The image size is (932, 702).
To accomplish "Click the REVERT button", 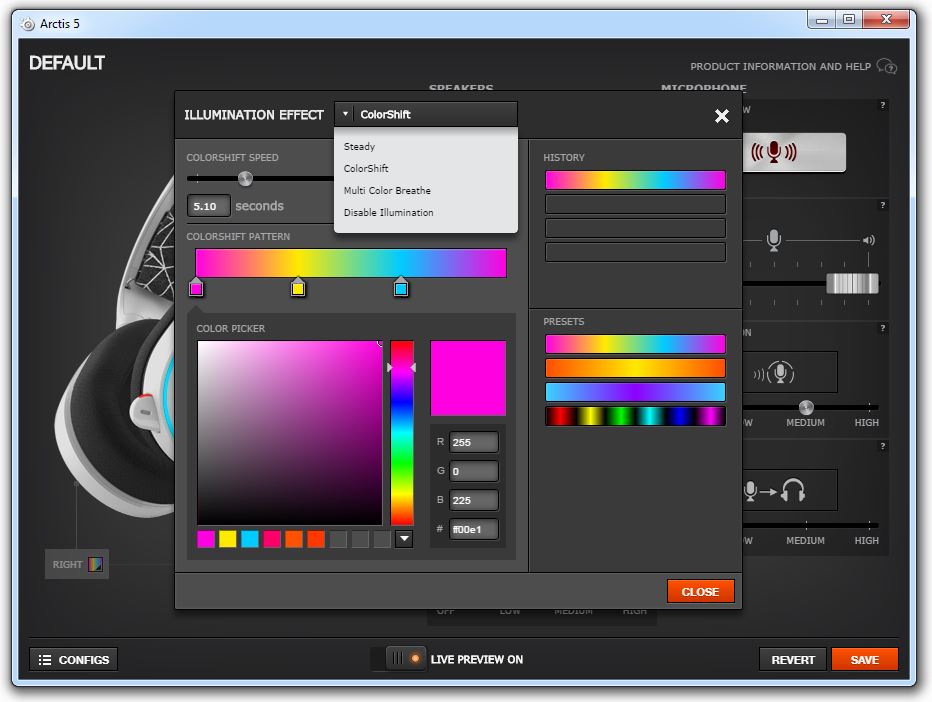I will 793,660.
